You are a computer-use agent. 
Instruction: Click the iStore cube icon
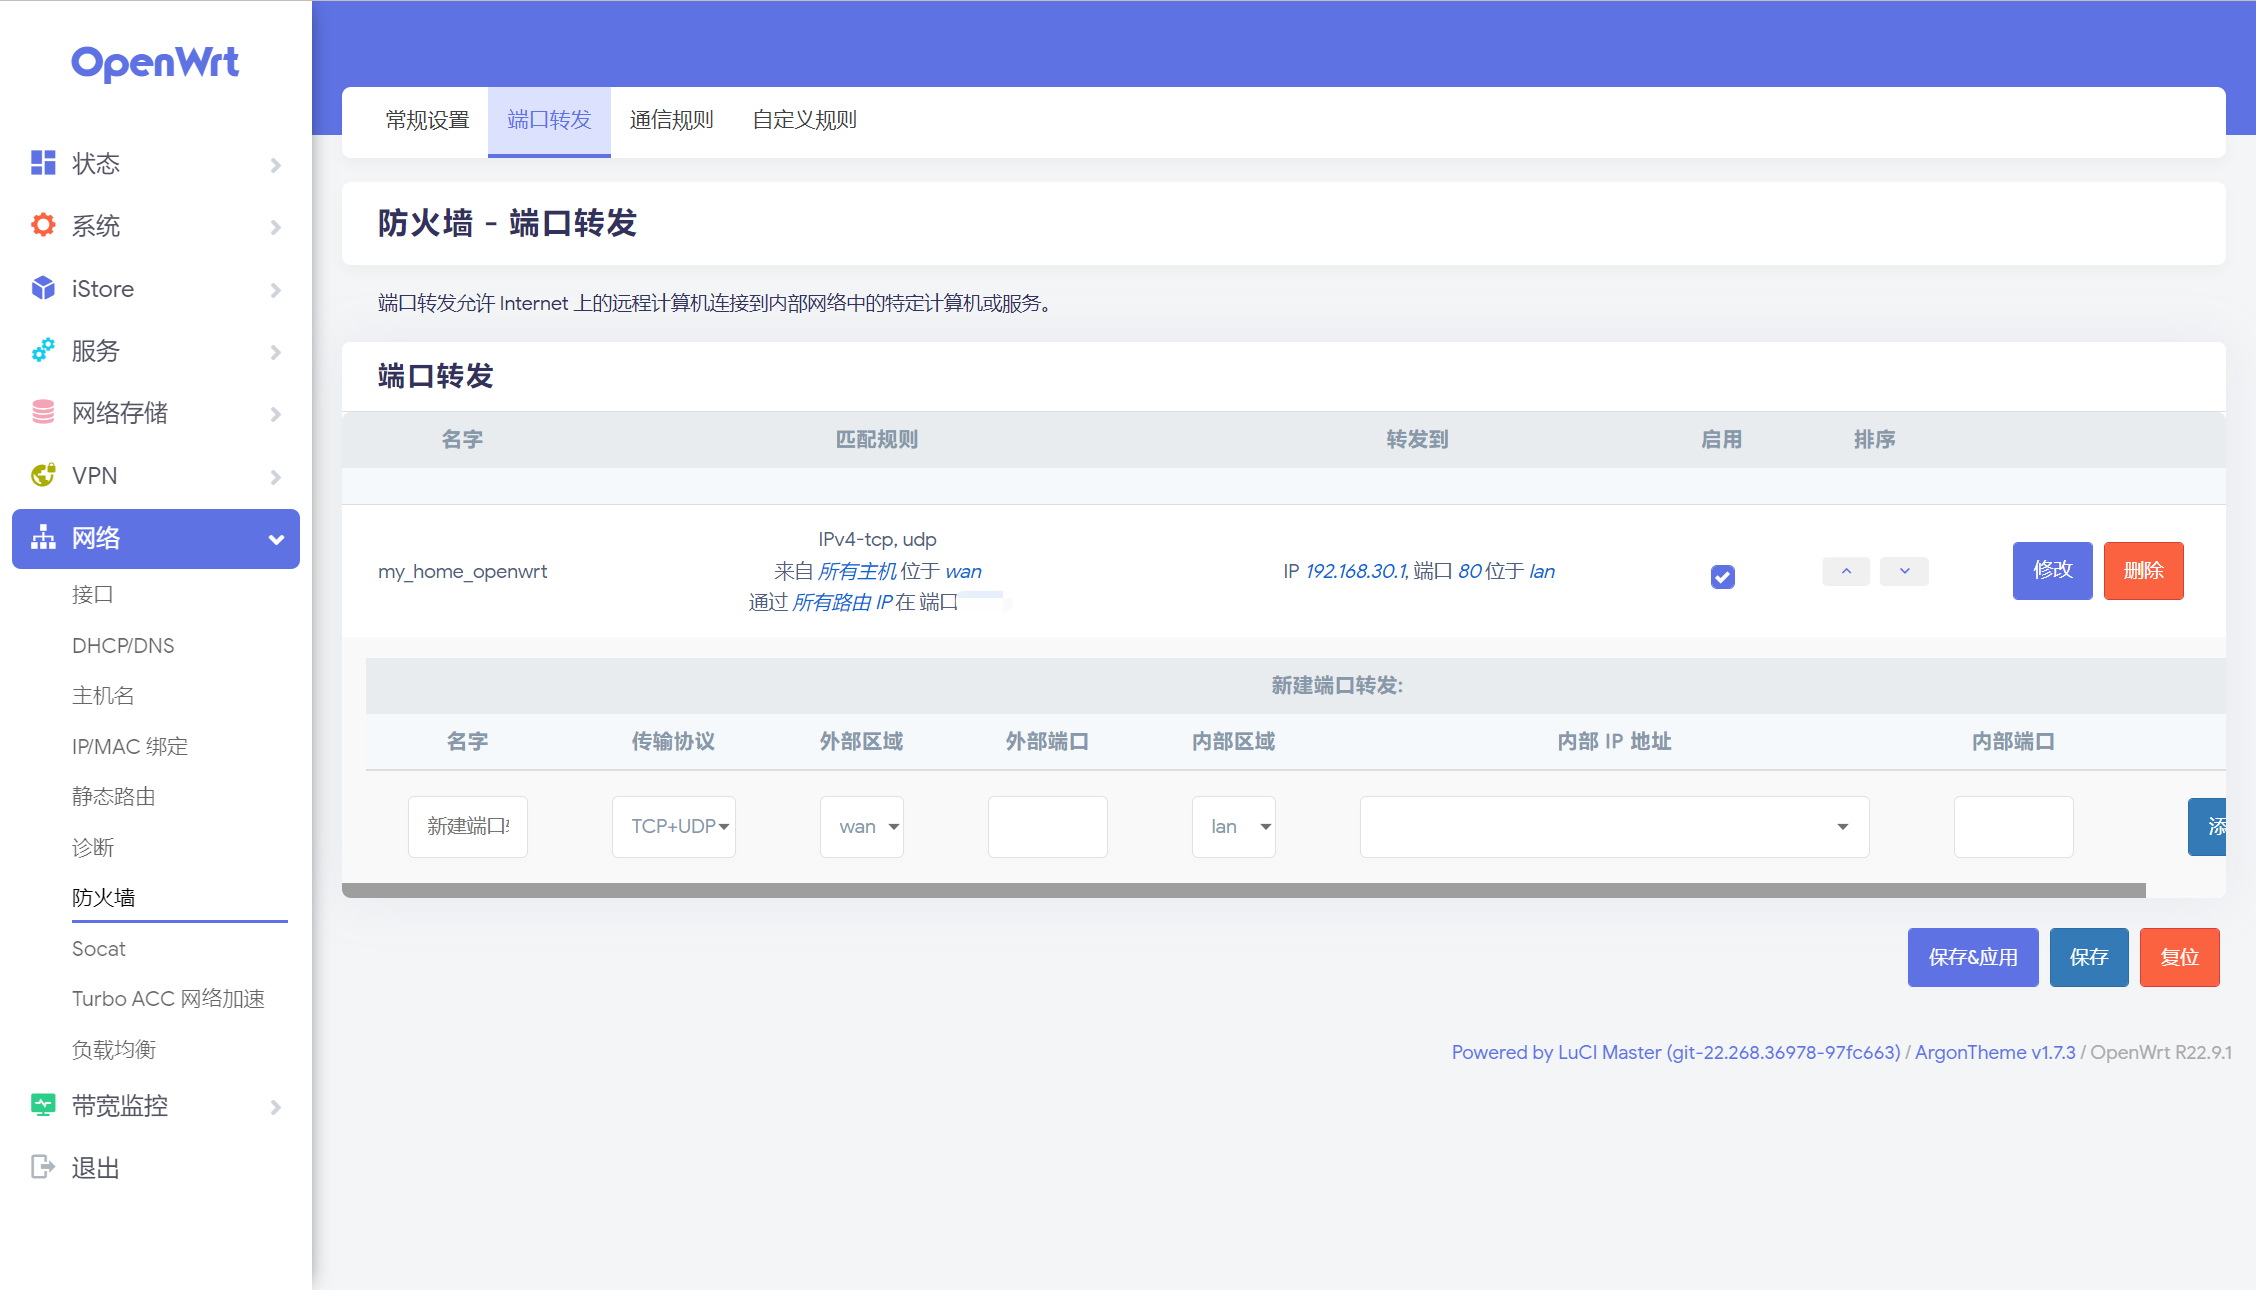click(x=43, y=288)
